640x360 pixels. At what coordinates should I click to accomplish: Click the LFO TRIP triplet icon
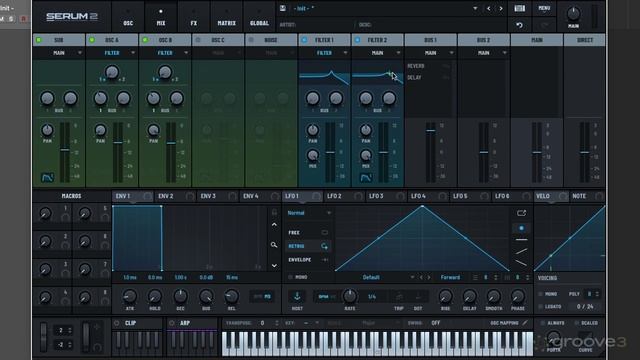click(x=399, y=297)
